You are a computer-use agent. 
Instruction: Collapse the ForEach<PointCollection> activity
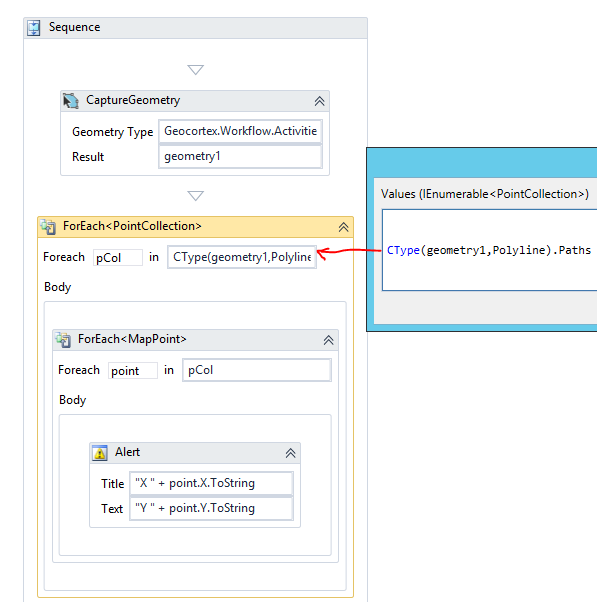coord(343,227)
